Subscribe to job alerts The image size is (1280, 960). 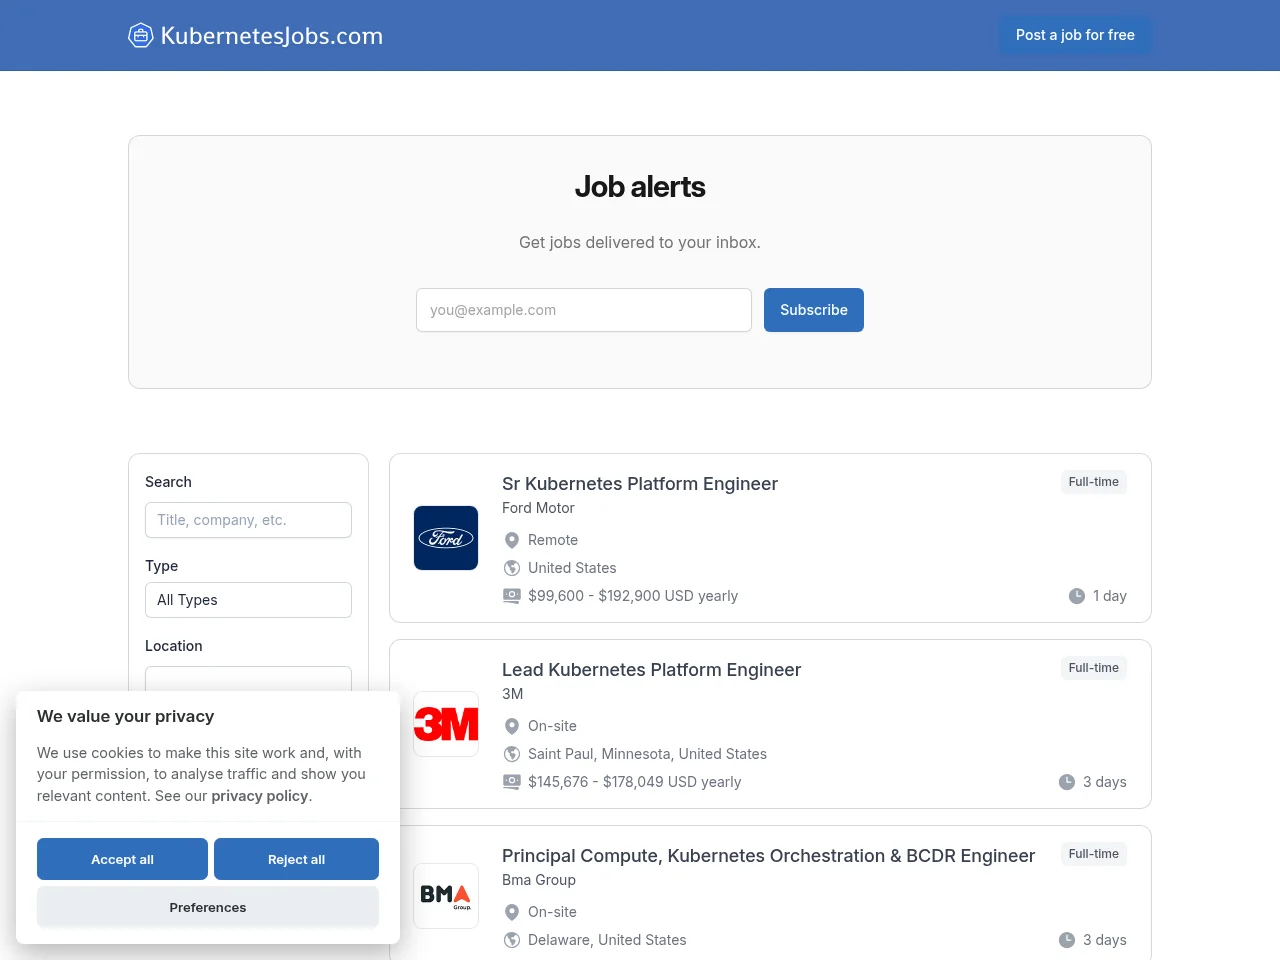point(814,310)
